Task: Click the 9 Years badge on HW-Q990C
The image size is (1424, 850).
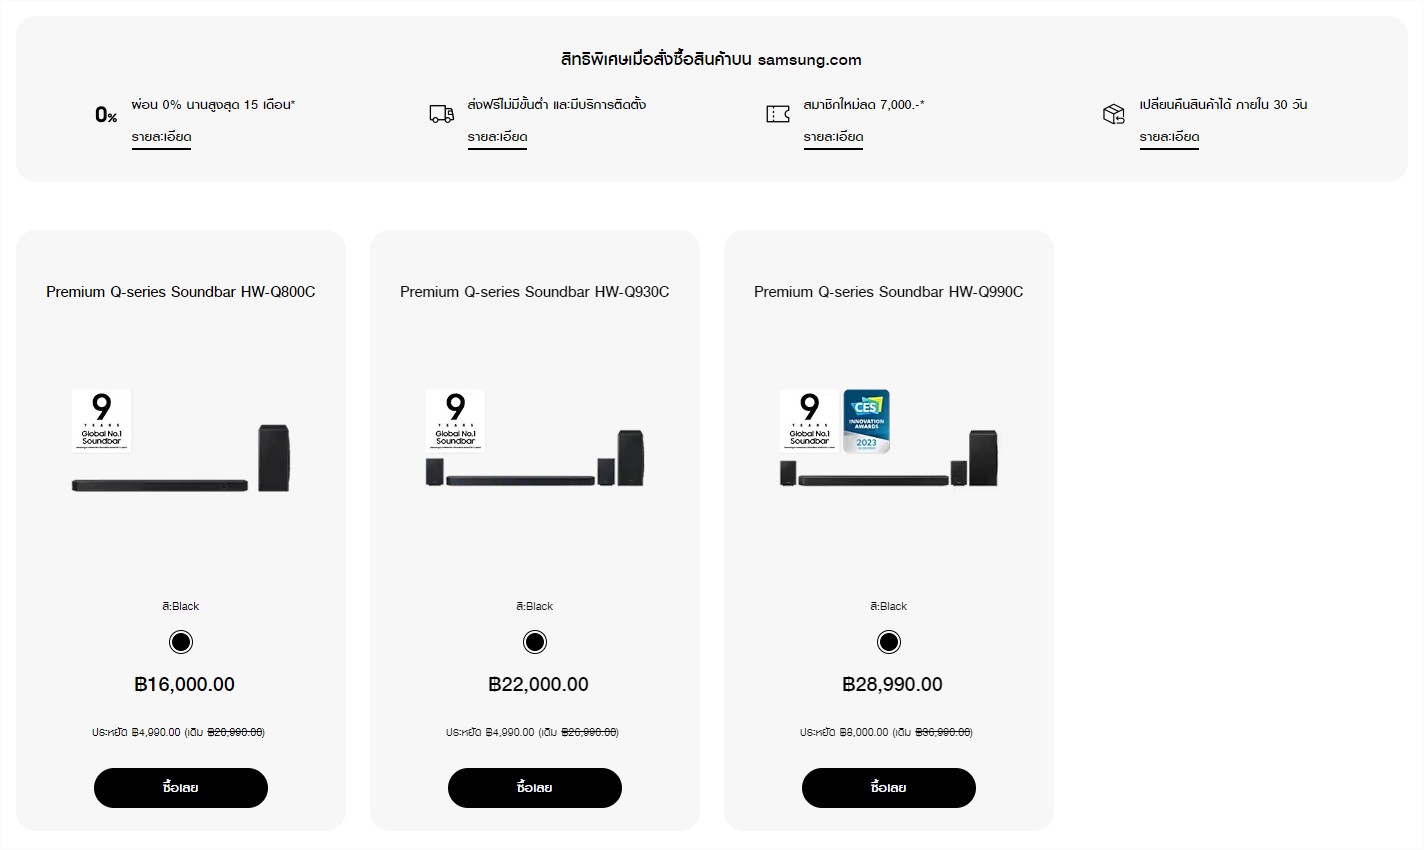Action: 810,420
